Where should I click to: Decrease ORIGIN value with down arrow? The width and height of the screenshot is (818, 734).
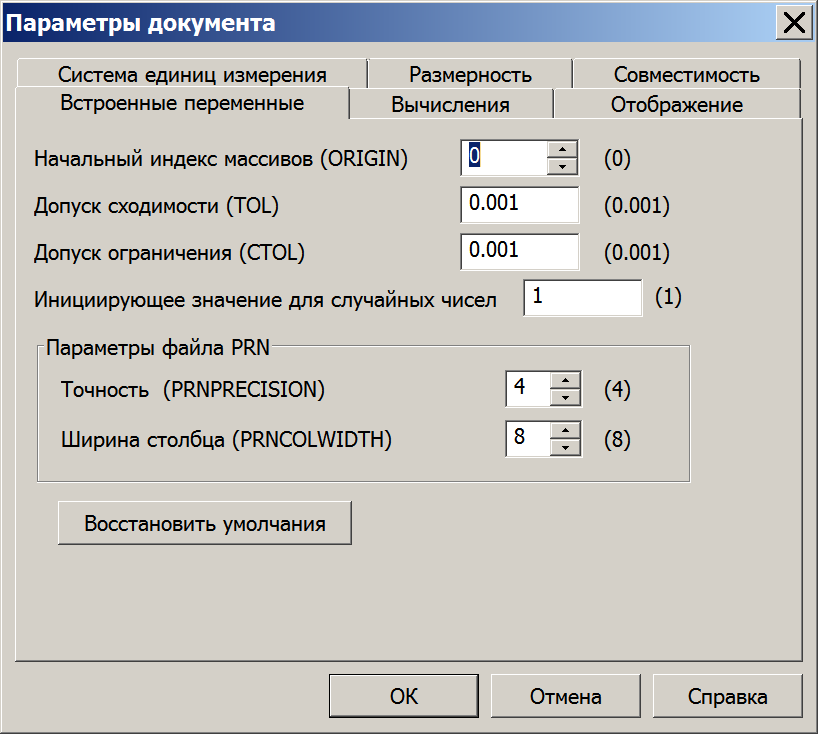pyautogui.click(x=562, y=166)
